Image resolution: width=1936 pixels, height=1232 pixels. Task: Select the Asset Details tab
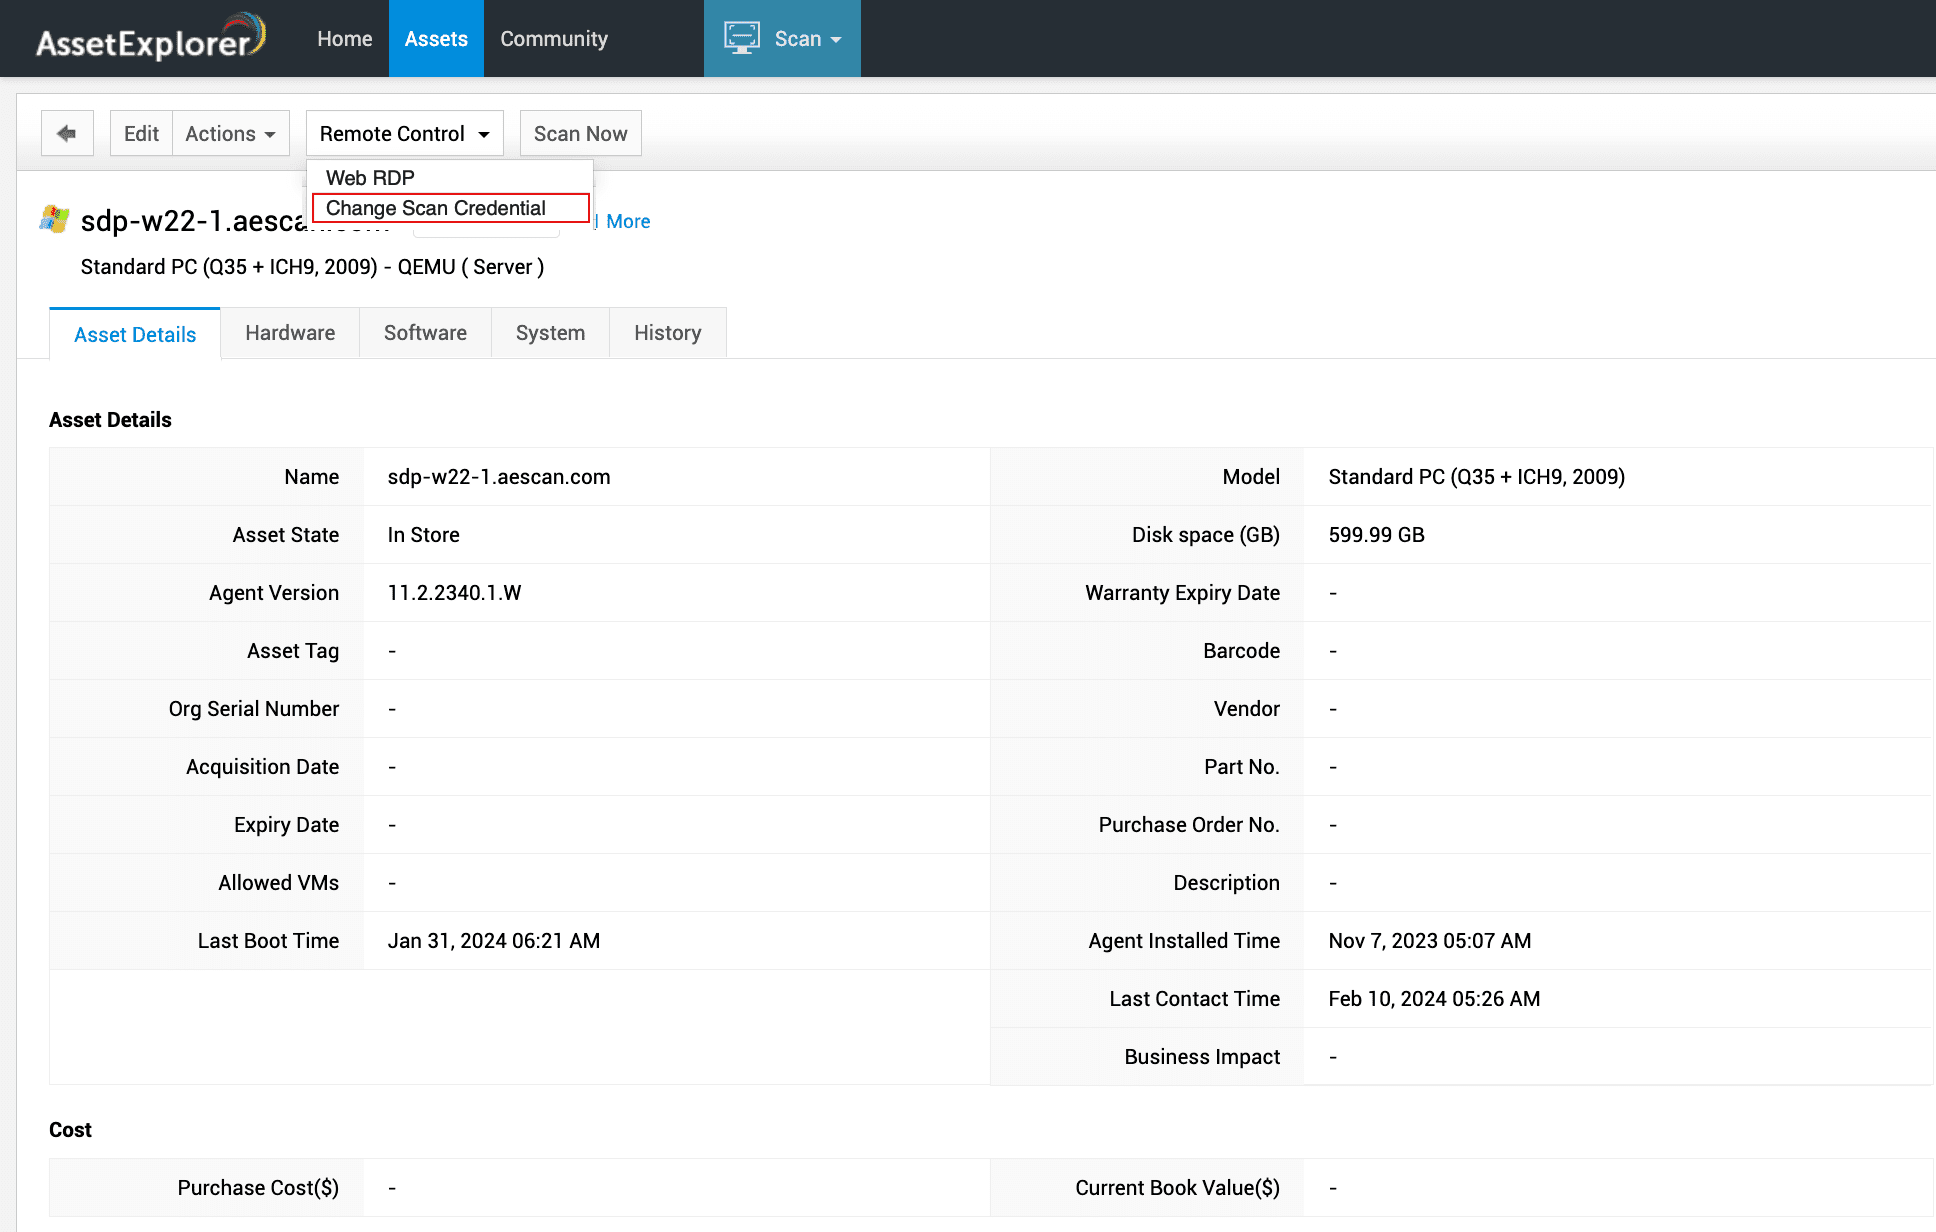pyautogui.click(x=135, y=334)
